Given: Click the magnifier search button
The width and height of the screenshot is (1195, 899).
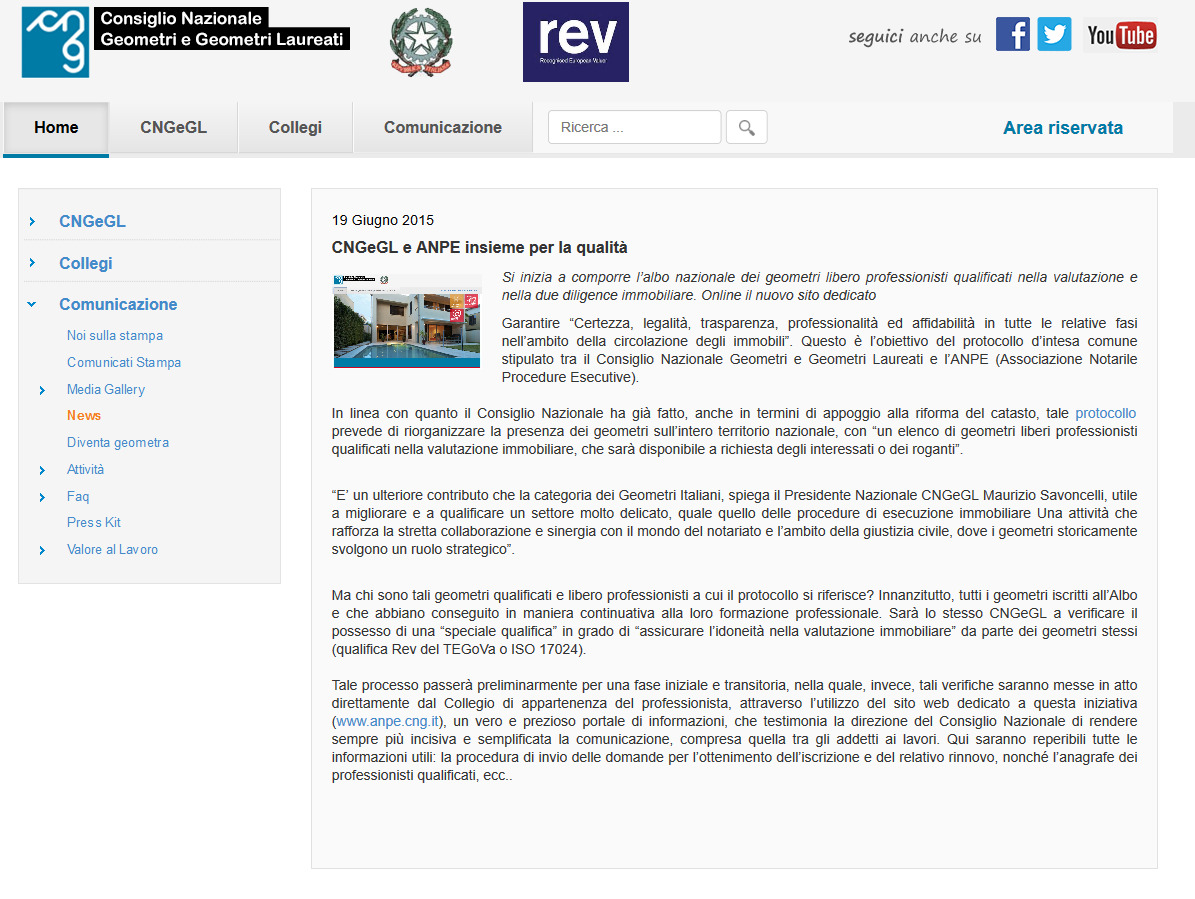Looking at the screenshot, I should pyautogui.click(x=747, y=127).
